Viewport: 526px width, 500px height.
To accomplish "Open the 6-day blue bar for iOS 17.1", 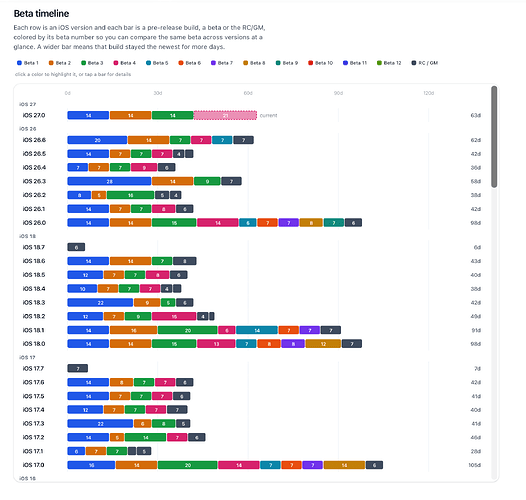I will tap(76, 451).
